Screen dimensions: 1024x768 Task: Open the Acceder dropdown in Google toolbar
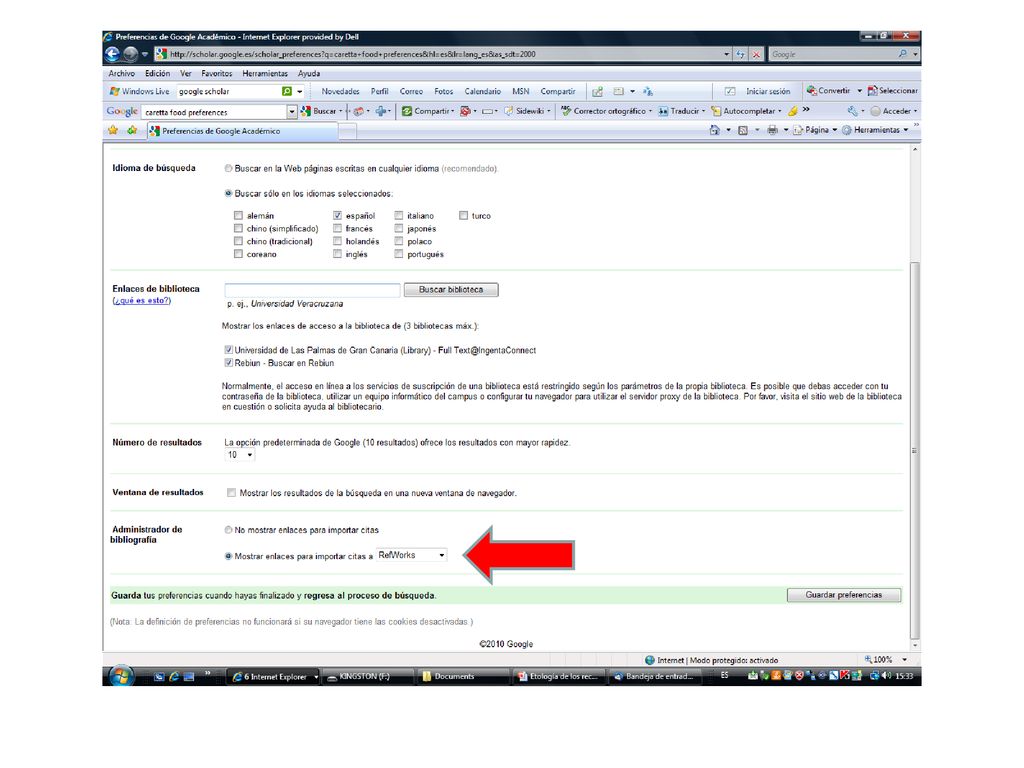pyautogui.click(x=895, y=111)
